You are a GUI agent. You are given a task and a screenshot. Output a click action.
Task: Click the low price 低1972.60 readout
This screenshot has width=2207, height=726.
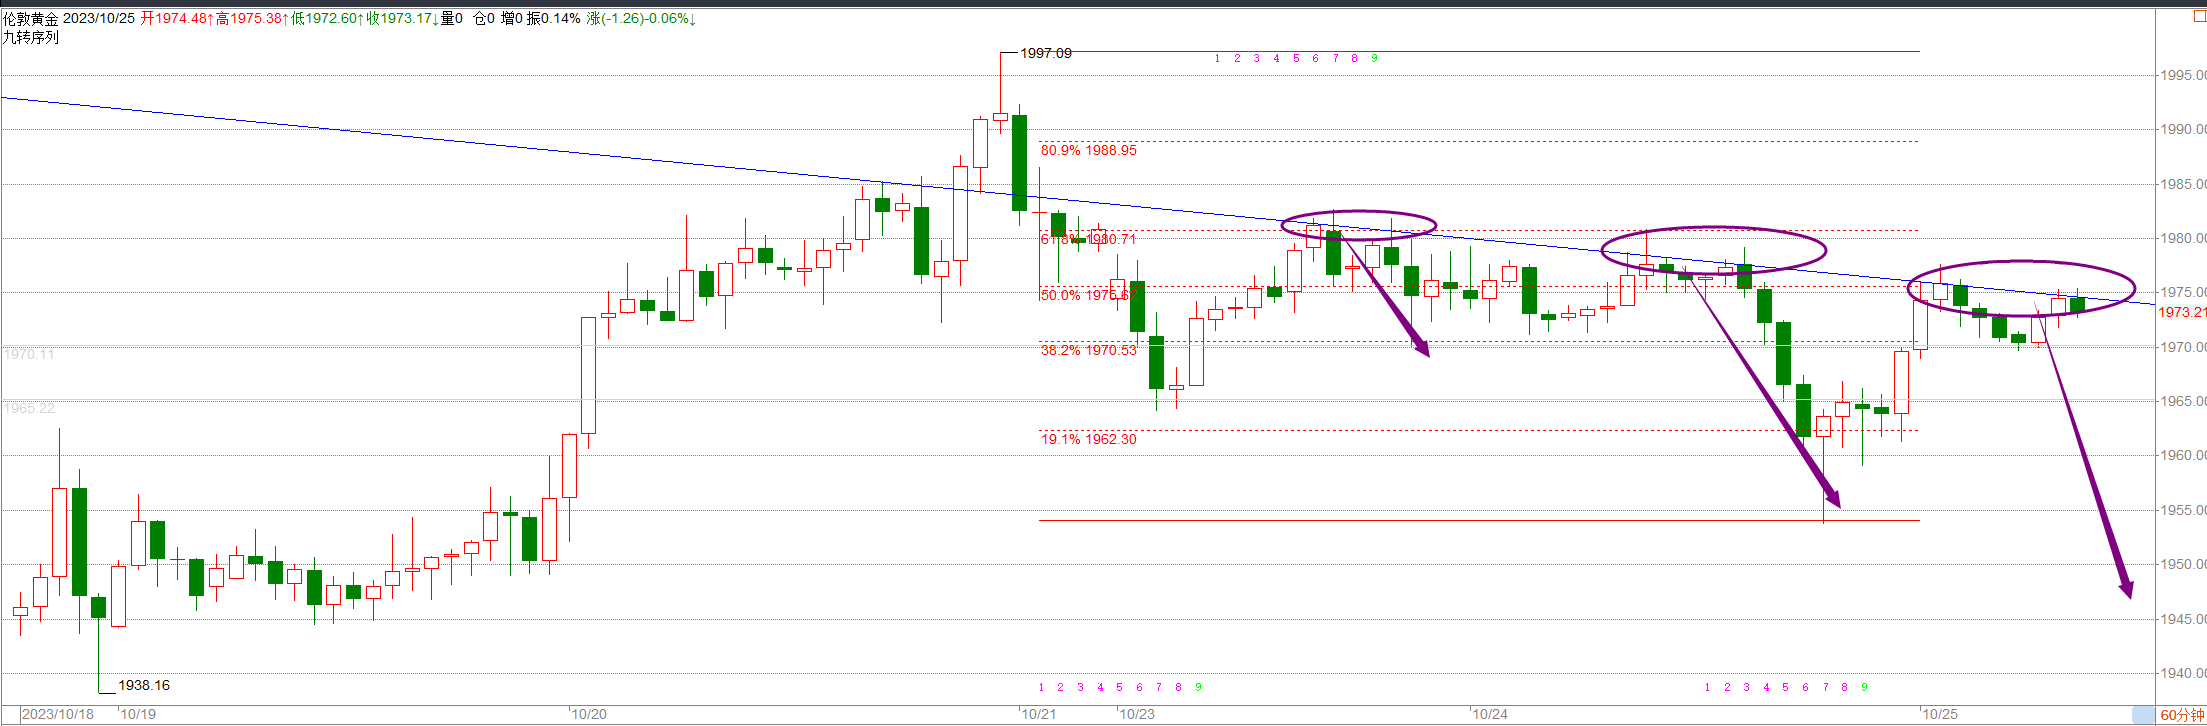click(328, 18)
